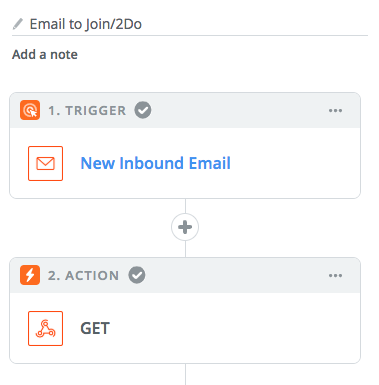Click the Webhooks app icon

tap(45, 328)
